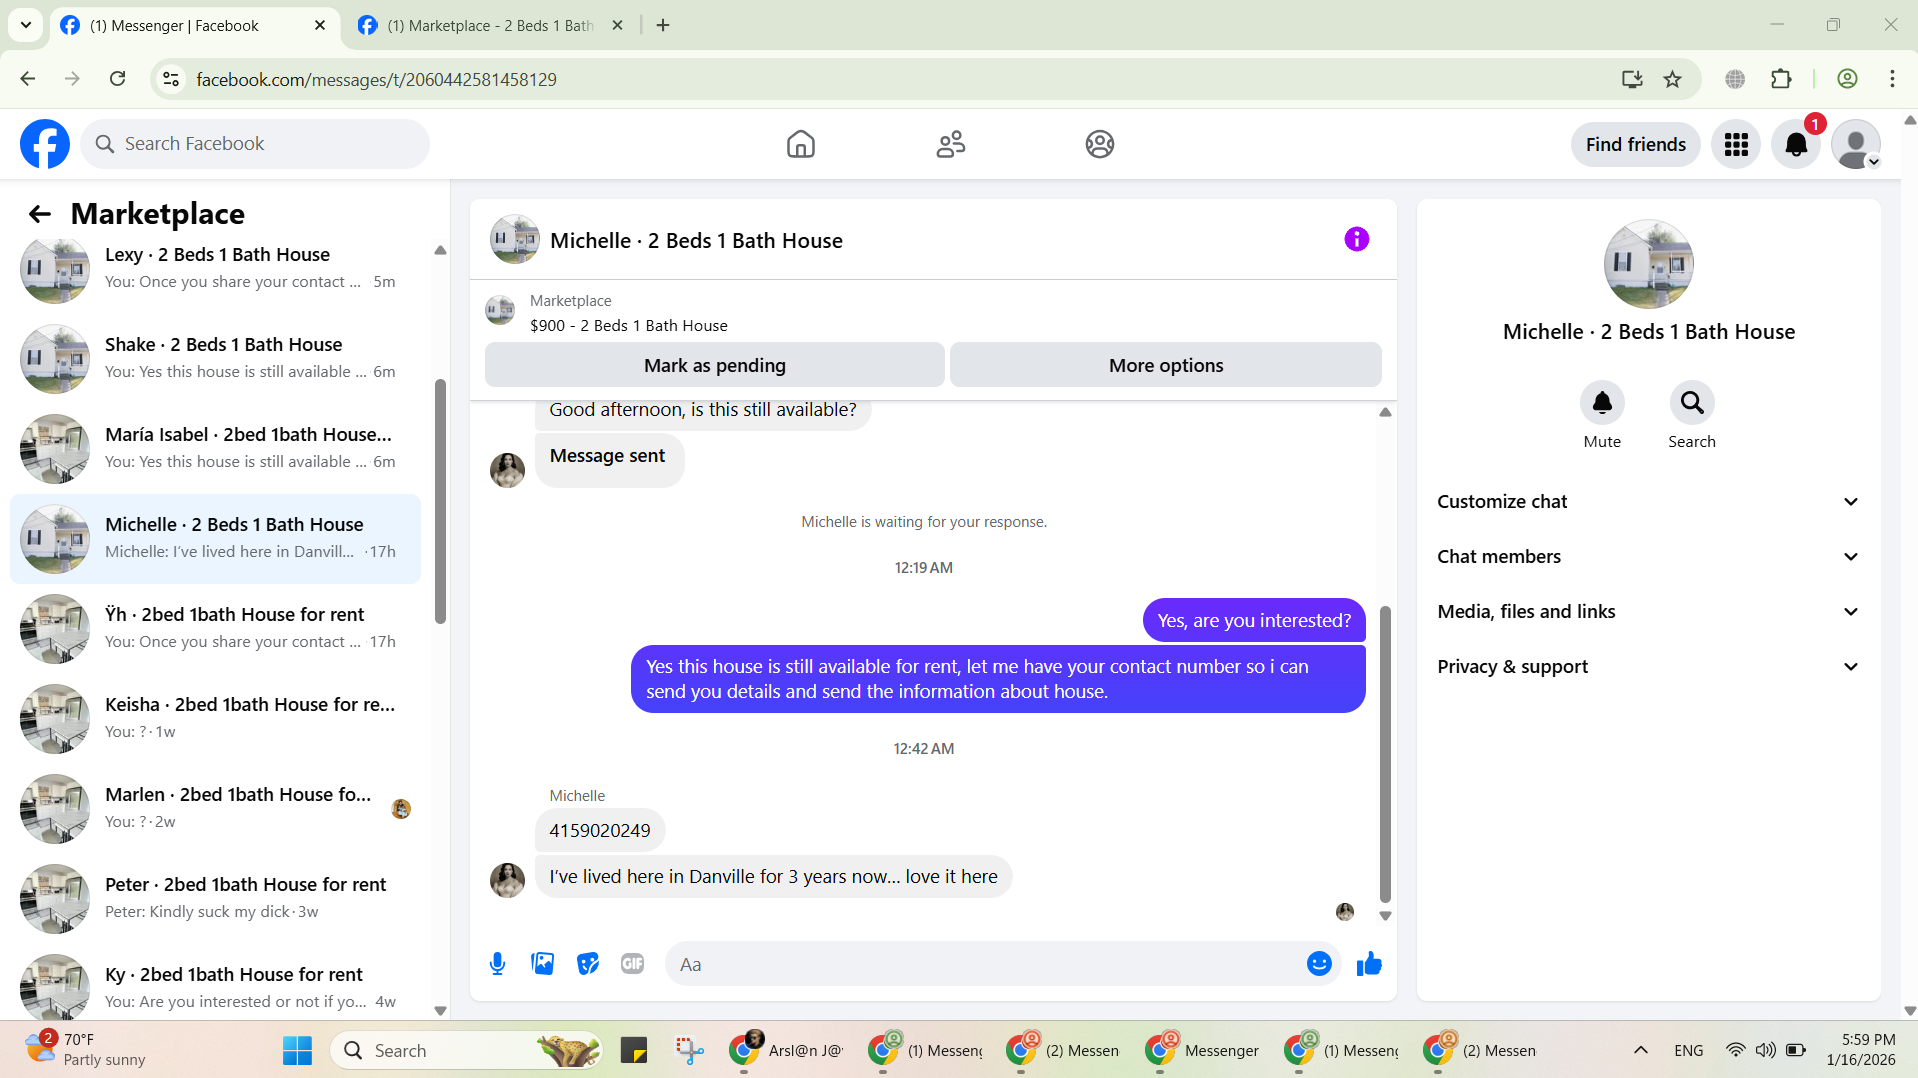This screenshot has width=1918, height=1078.
Task: Click the install app icon in address bar
Action: [x=1632, y=79]
